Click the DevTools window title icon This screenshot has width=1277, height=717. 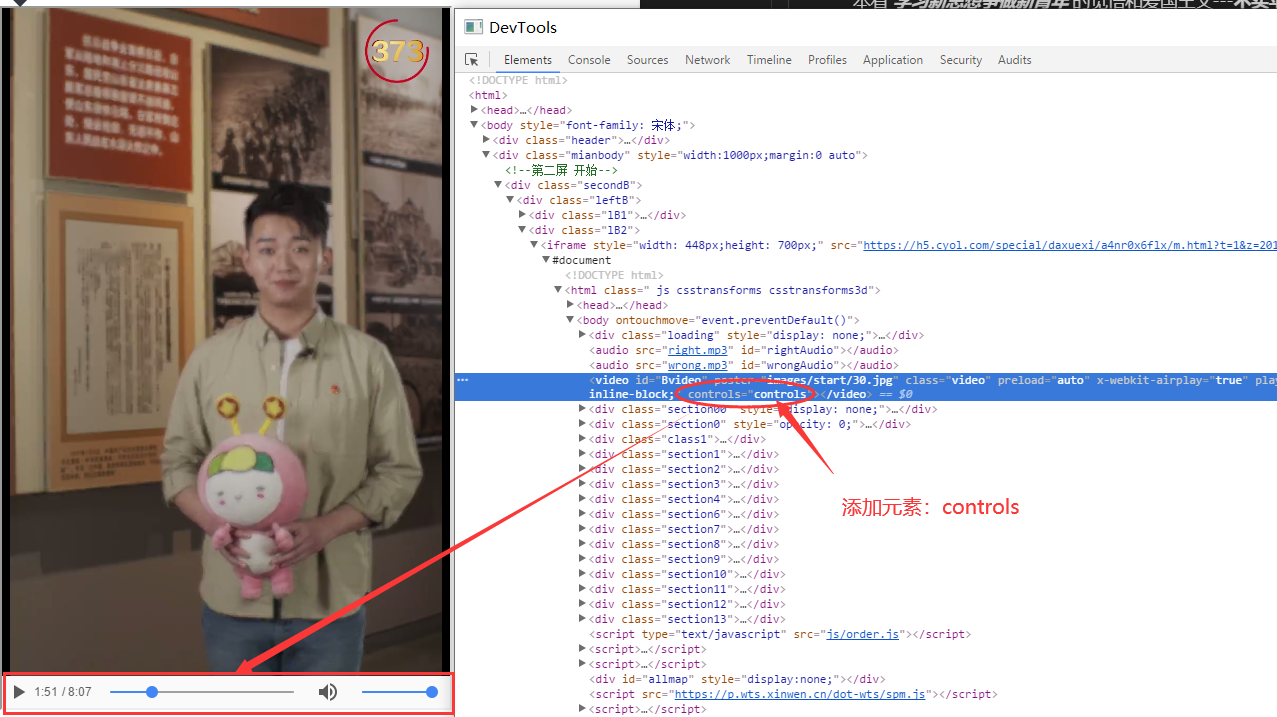pos(472,27)
